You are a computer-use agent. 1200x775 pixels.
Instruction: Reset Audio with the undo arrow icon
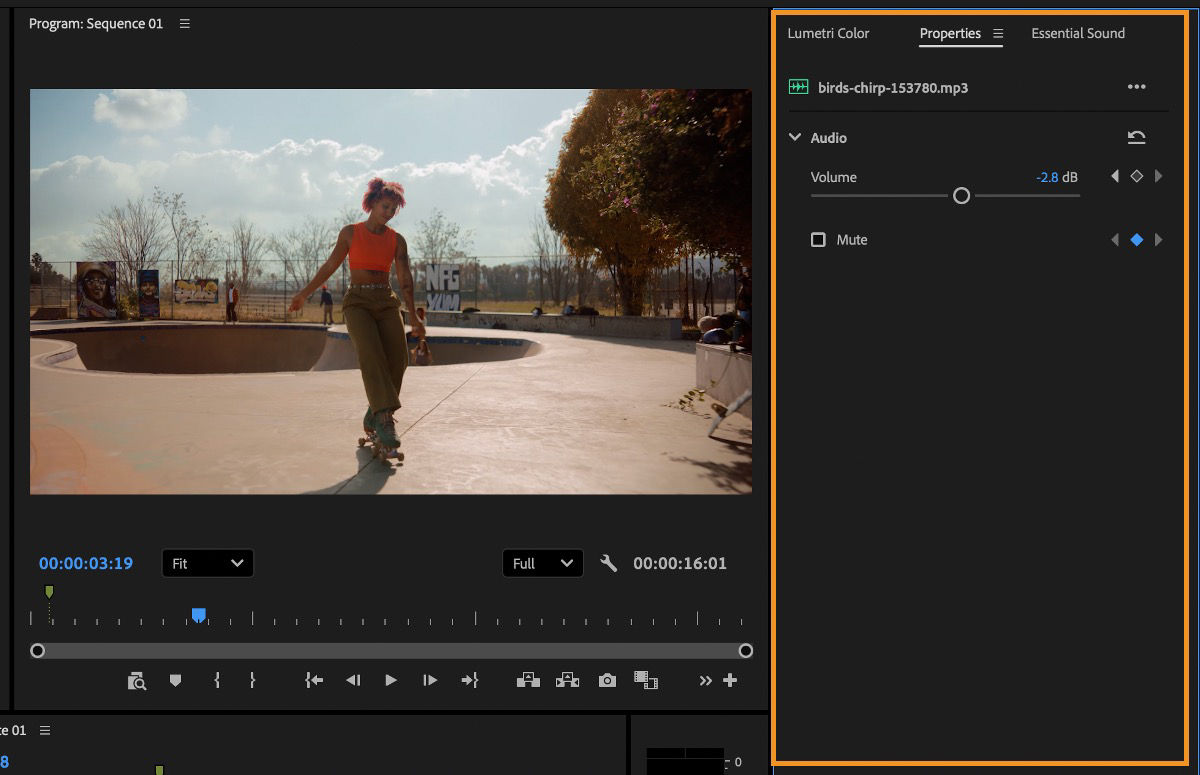tap(1136, 138)
